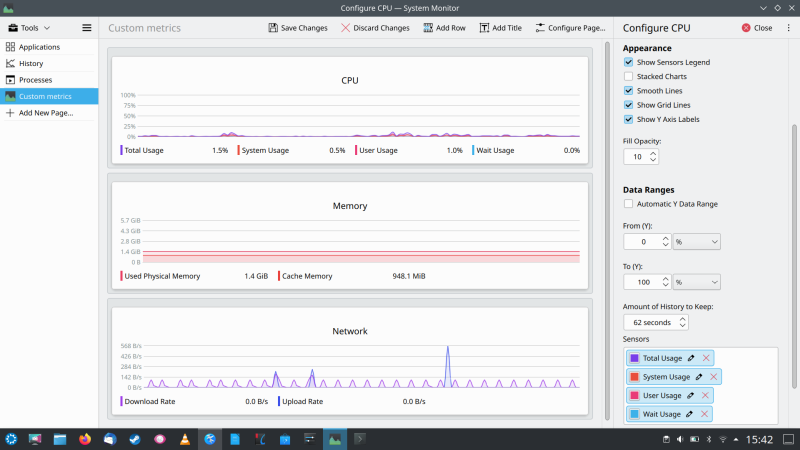The width and height of the screenshot is (800, 450).
Task: Click the pencil icon for Total Usage sensor
Action: tap(691, 358)
